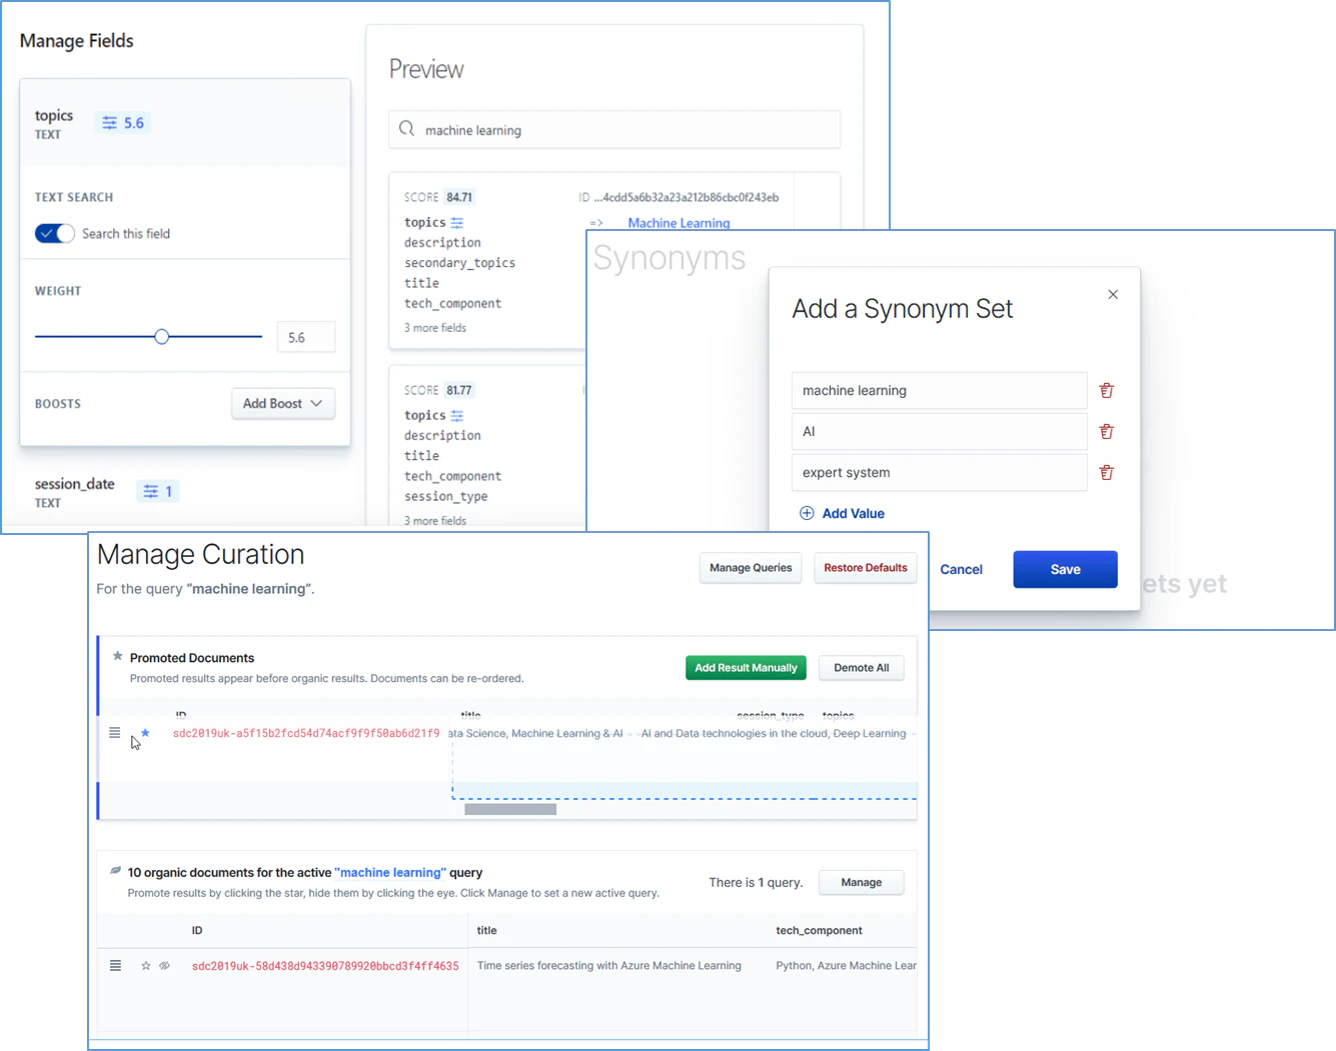Click the Demote All button
1336x1051 pixels.
(x=861, y=668)
